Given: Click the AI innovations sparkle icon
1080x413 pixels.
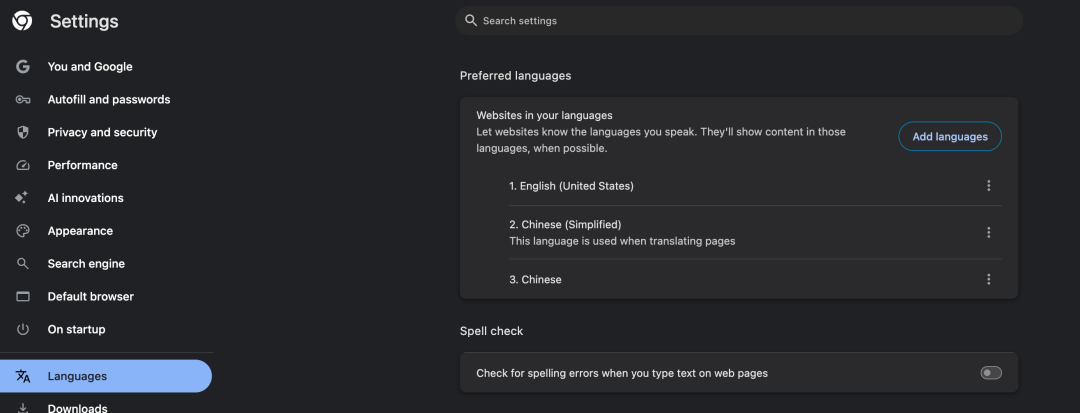Looking at the screenshot, I should click(x=23, y=198).
